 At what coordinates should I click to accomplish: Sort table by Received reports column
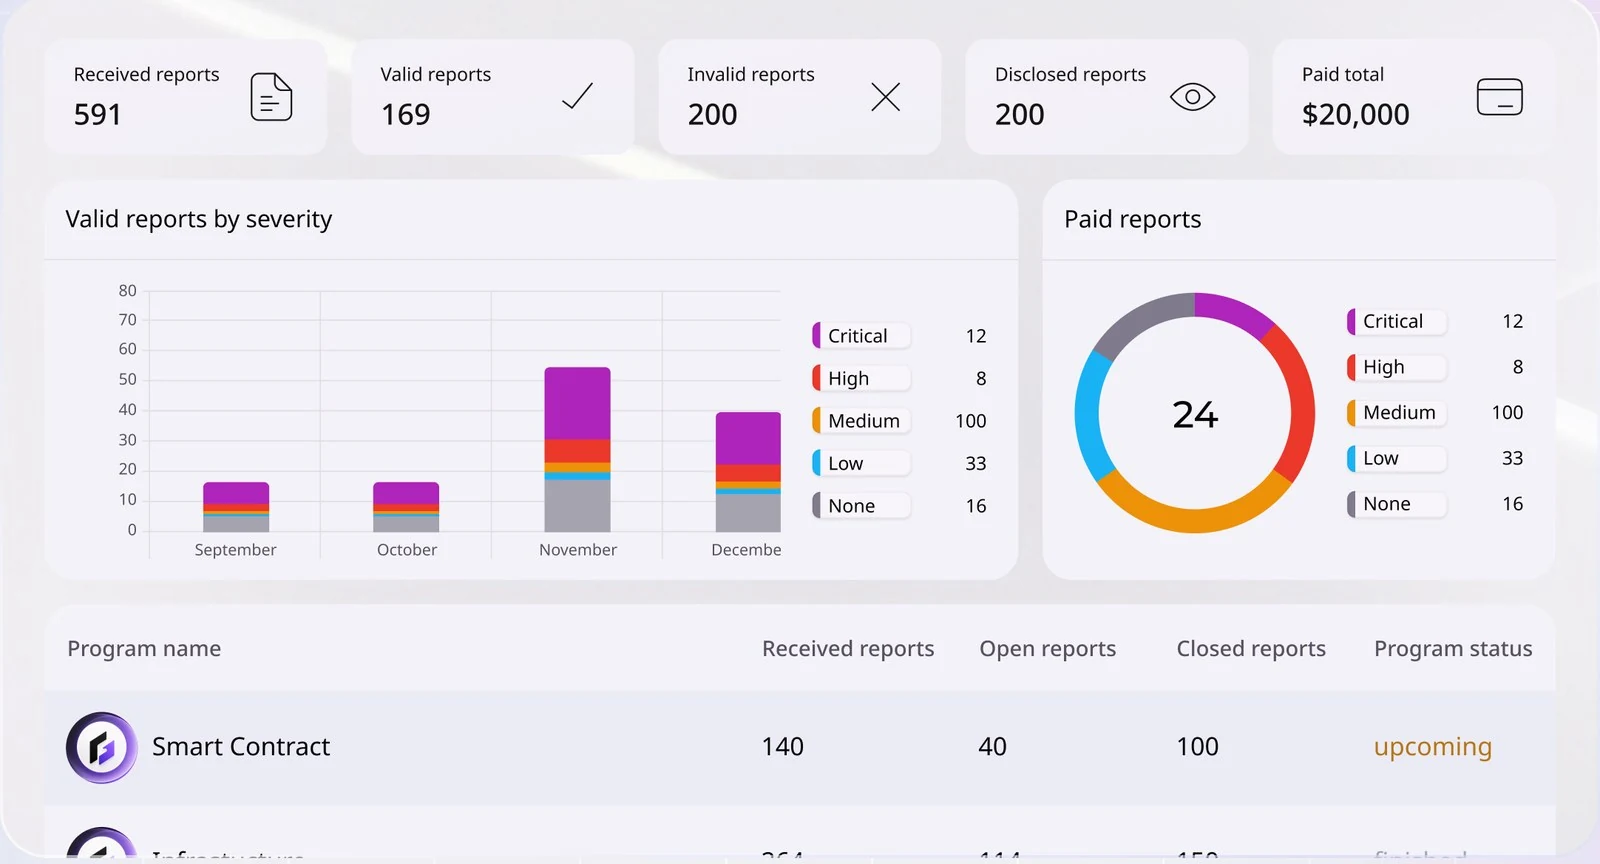848,649
